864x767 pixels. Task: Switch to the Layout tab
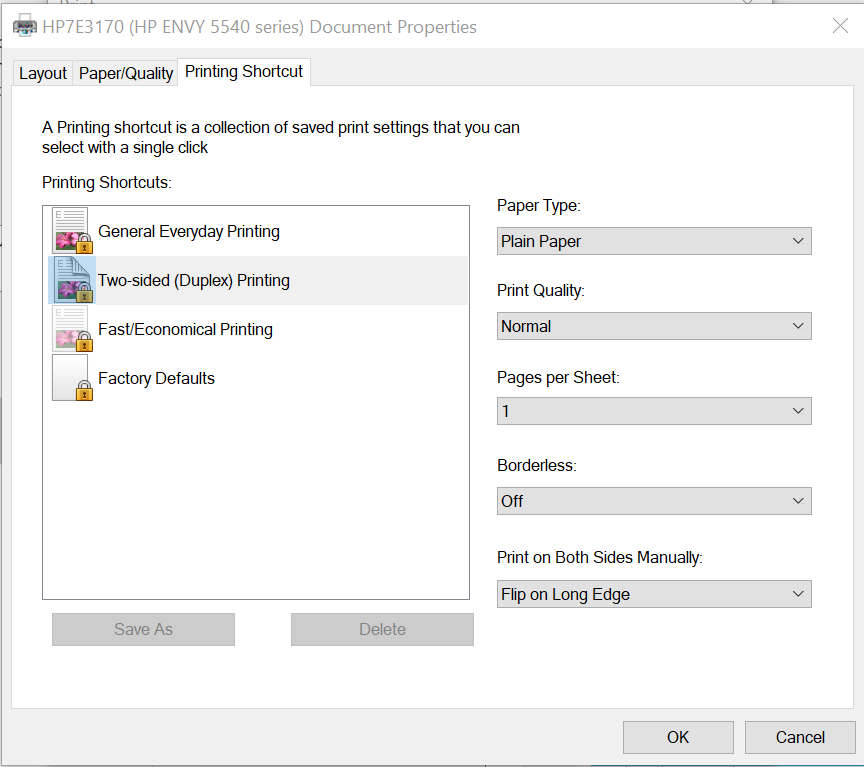click(42, 72)
